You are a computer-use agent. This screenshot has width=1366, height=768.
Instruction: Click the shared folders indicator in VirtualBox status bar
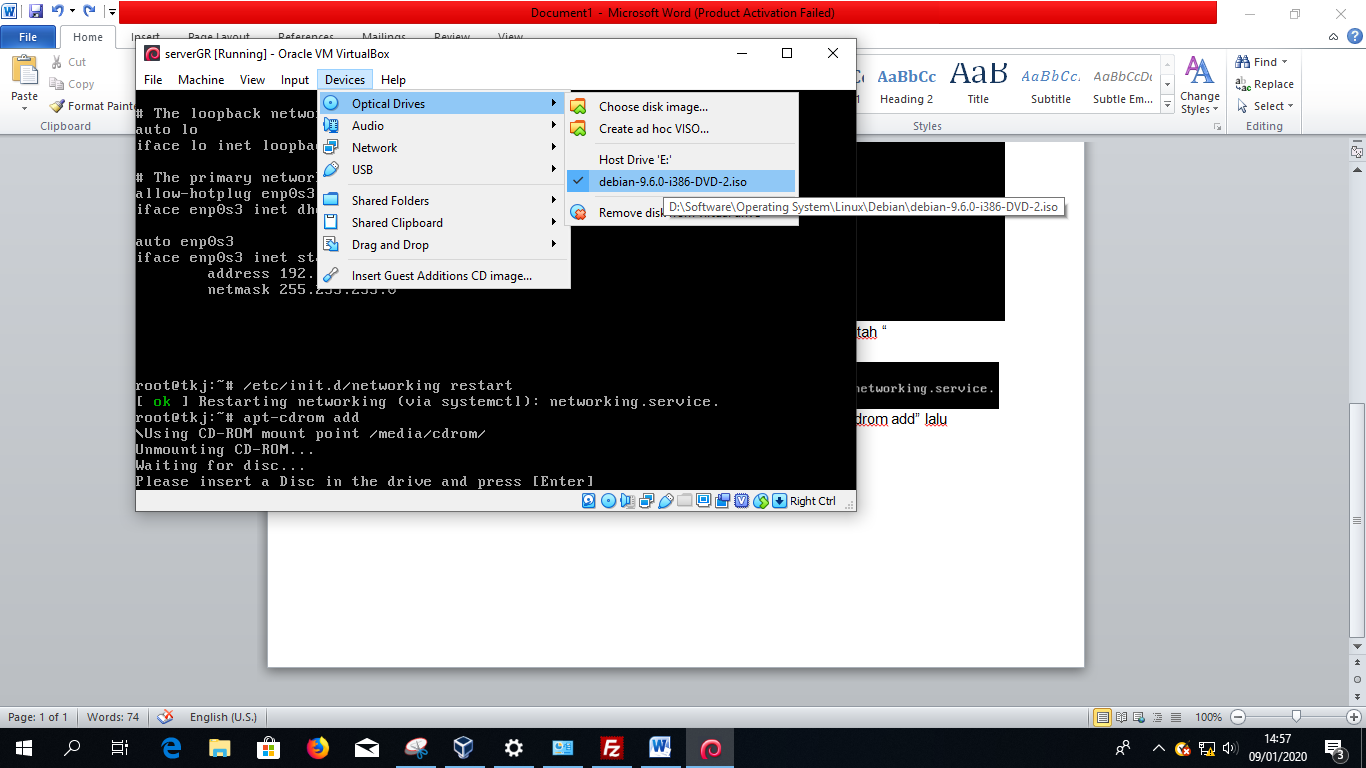(685, 501)
